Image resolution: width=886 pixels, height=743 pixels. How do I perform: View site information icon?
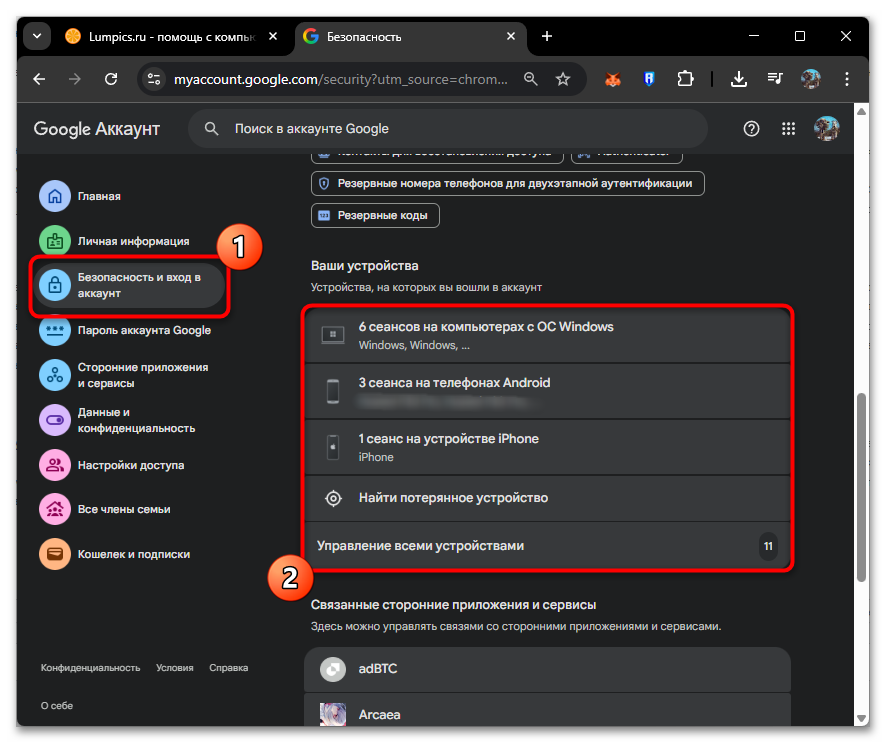click(x=154, y=79)
